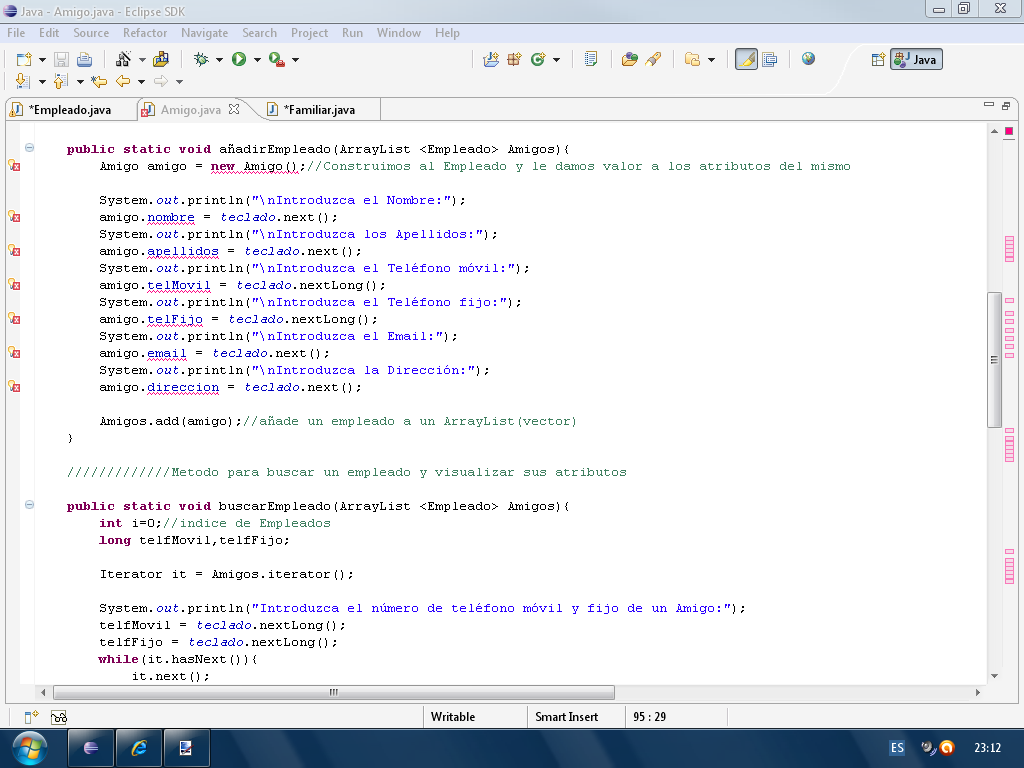Minimize the editor area
This screenshot has height=768, width=1024.
coord(989,105)
